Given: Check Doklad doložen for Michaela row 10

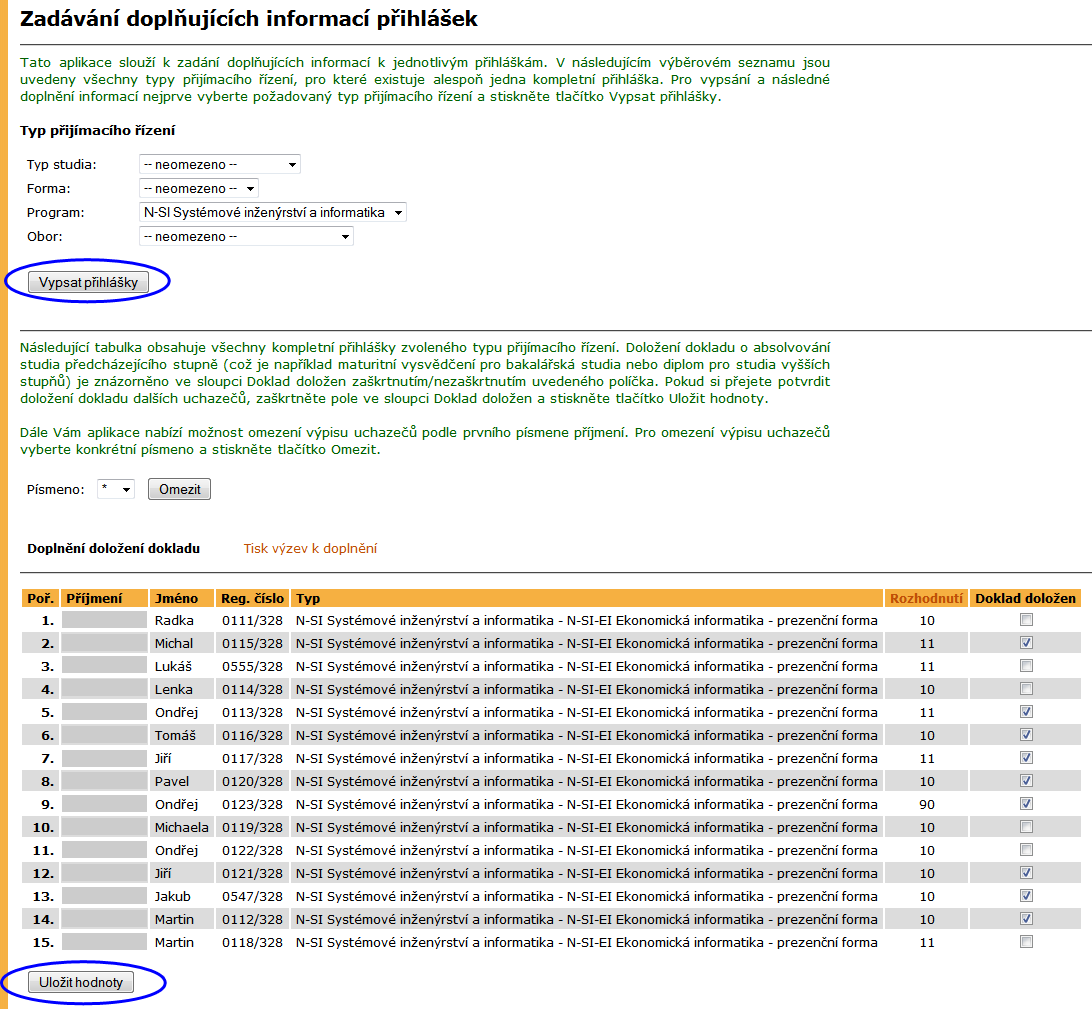Looking at the screenshot, I should pos(1026,827).
